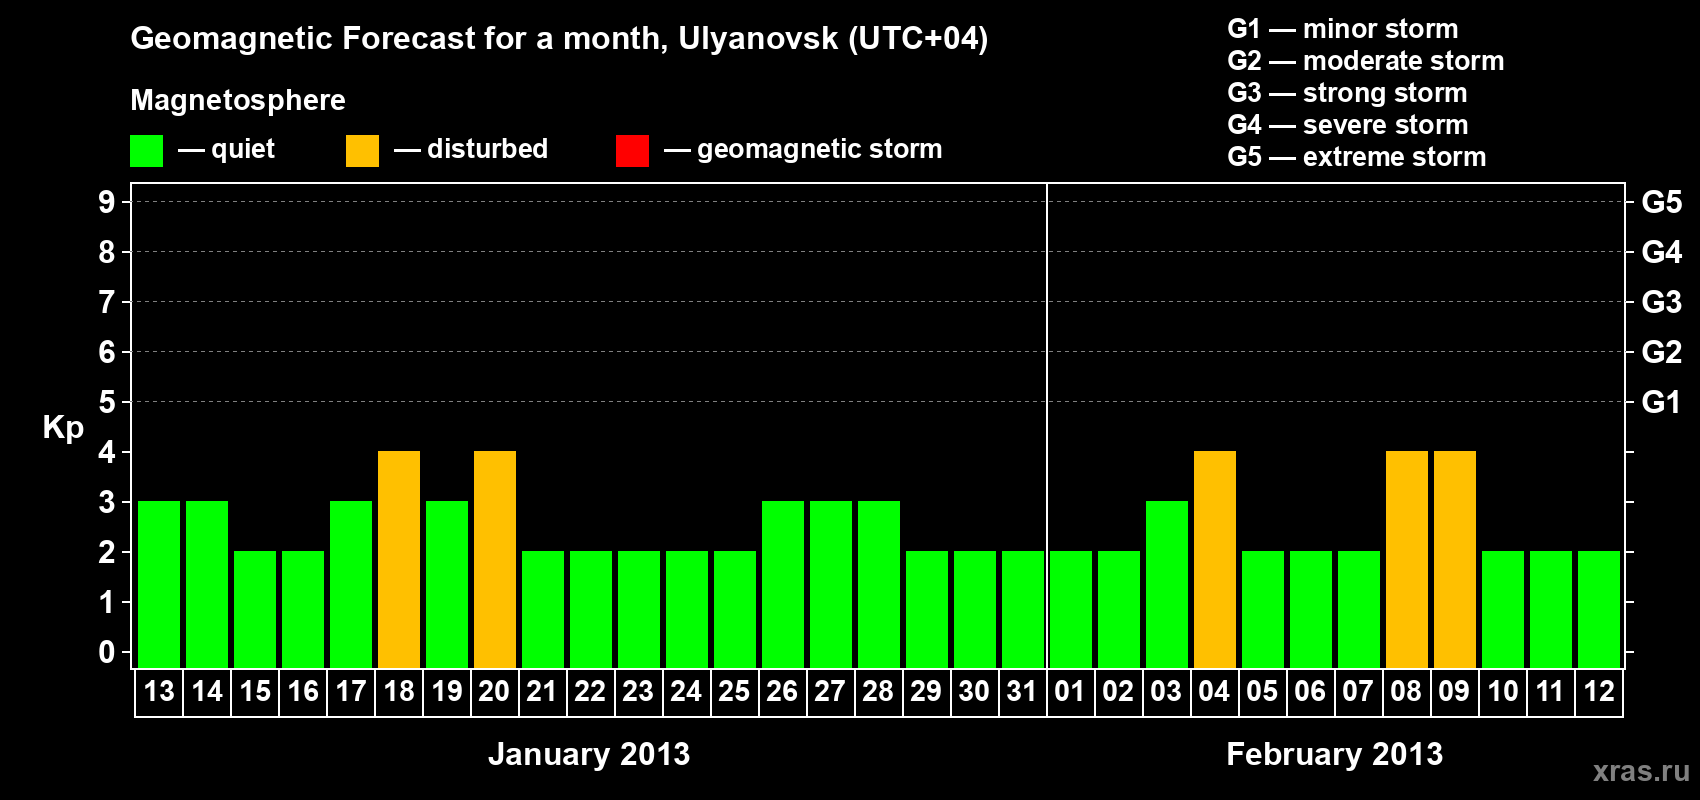
Task: Click the green quiet legend swatch
Action: [x=146, y=151]
